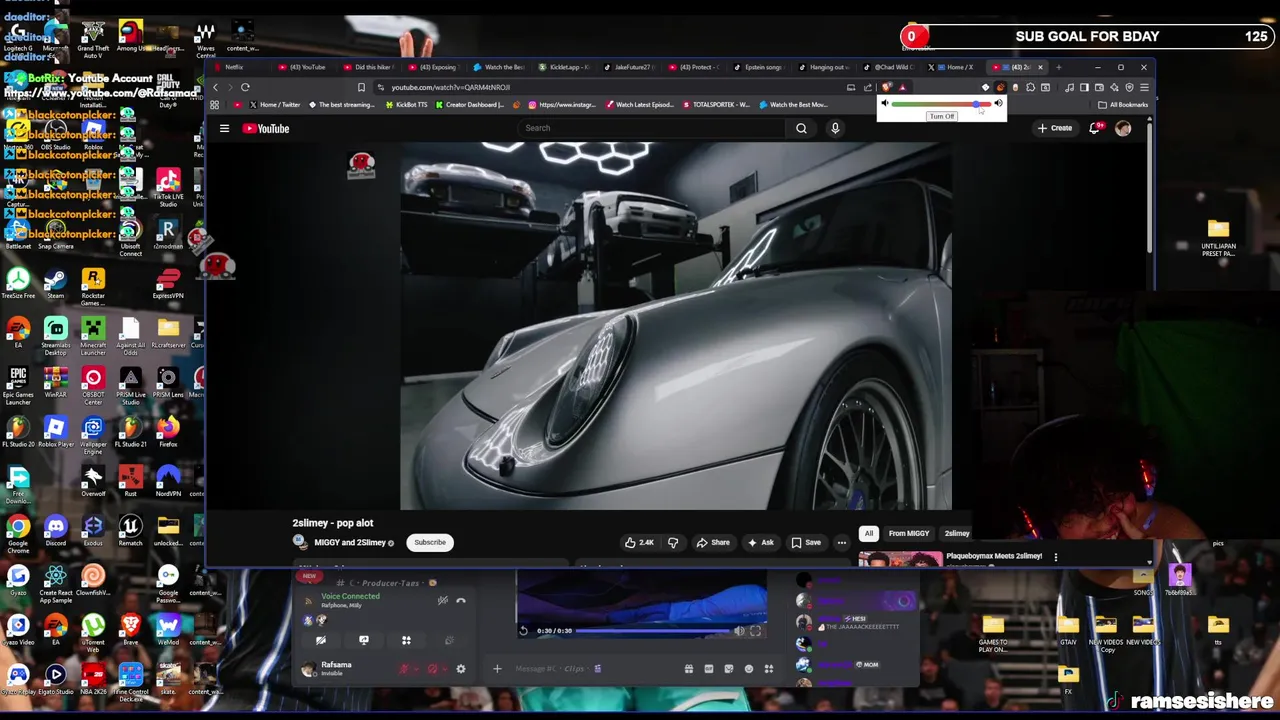Open the Minecraft Launcher desktop shortcut
The image size is (1280, 720).
[x=93, y=335]
